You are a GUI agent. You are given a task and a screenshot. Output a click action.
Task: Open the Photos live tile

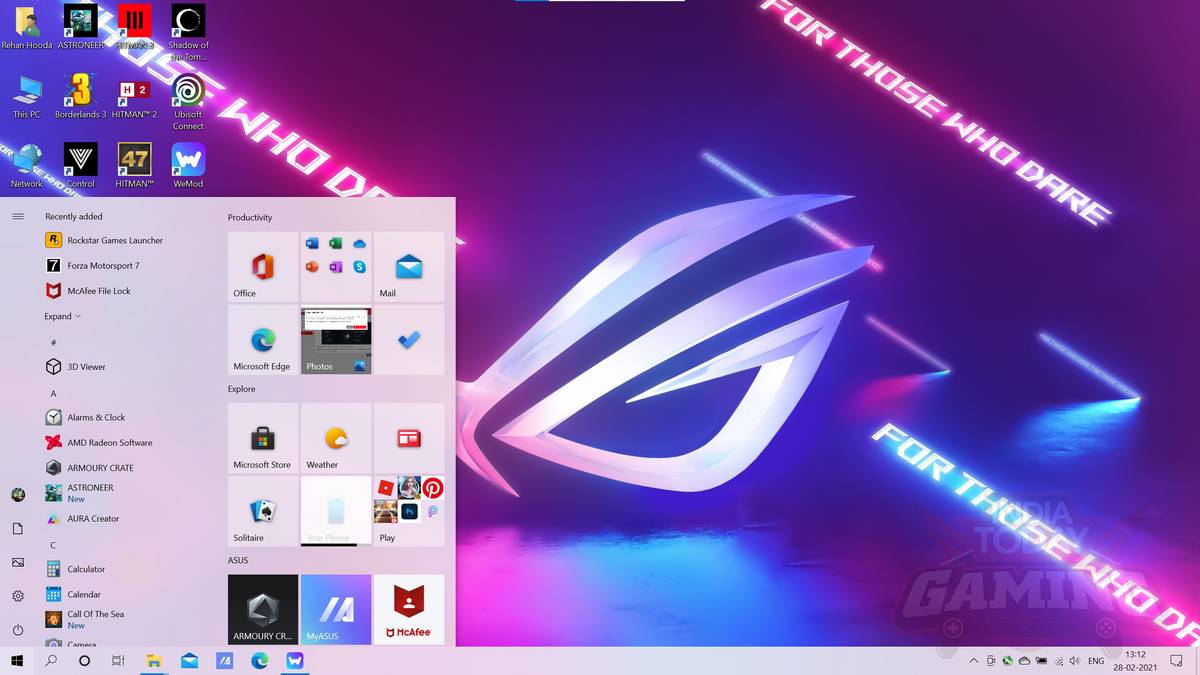336,340
